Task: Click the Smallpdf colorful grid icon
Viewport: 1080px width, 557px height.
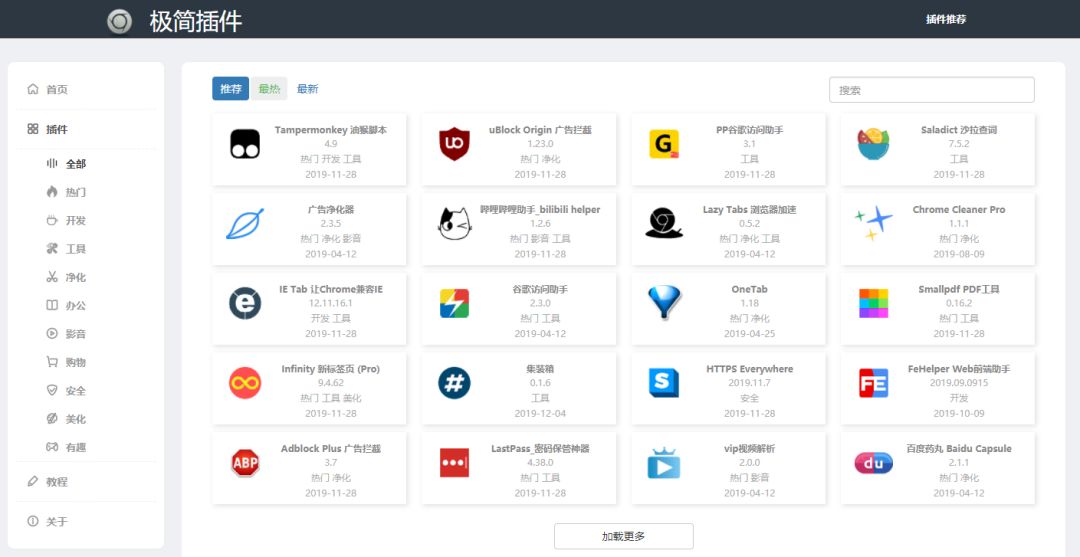Action: click(873, 304)
